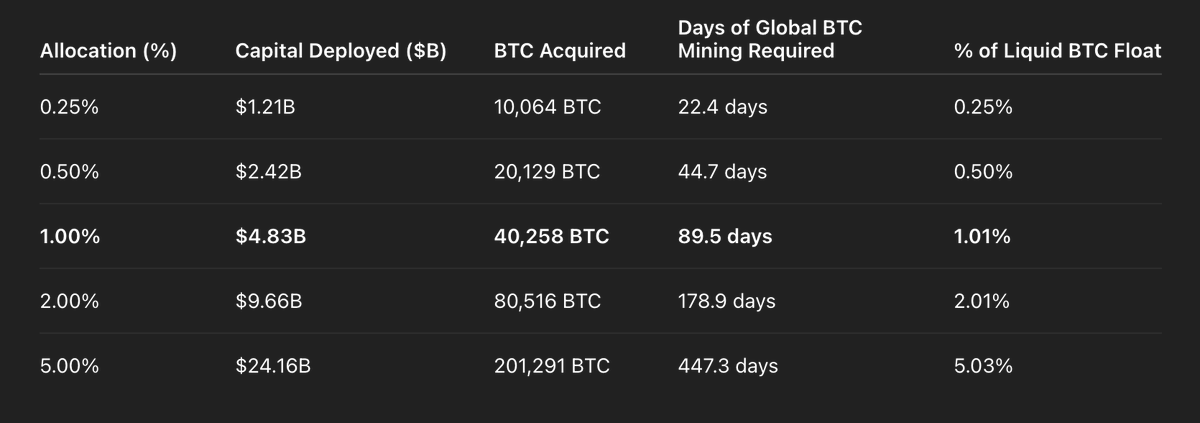Image resolution: width=1200 pixels, height=423 pixels.
Task: Select the 0.25% allocation cell
Action: tap(69, 107)
